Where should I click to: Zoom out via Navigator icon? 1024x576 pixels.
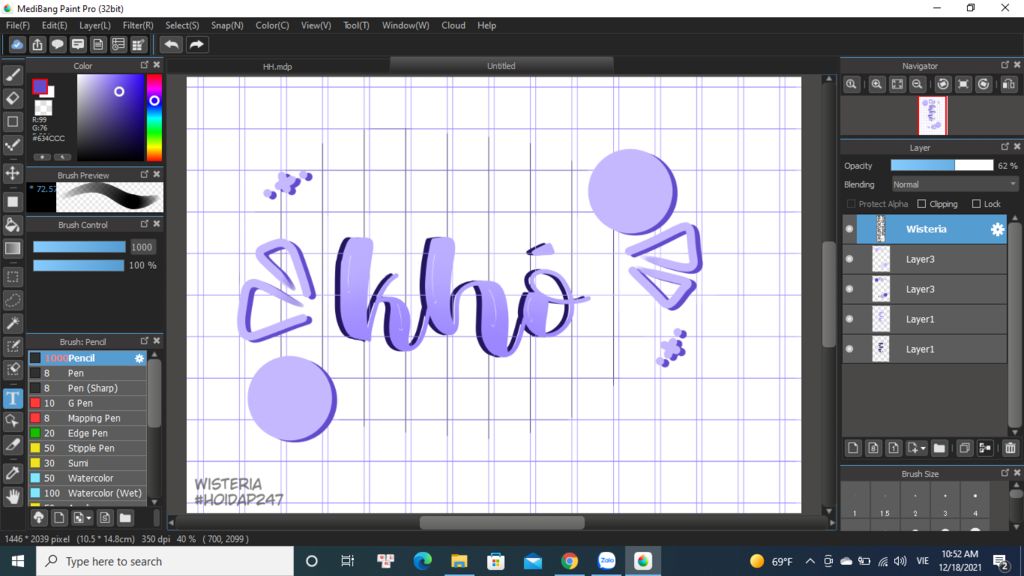pos(918,84)
